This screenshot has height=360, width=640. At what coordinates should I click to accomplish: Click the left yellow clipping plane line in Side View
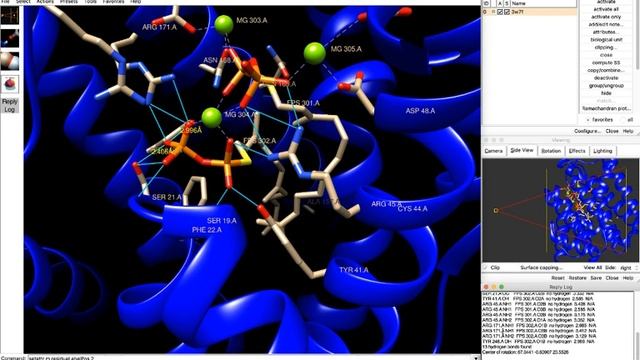click(547, 210)
